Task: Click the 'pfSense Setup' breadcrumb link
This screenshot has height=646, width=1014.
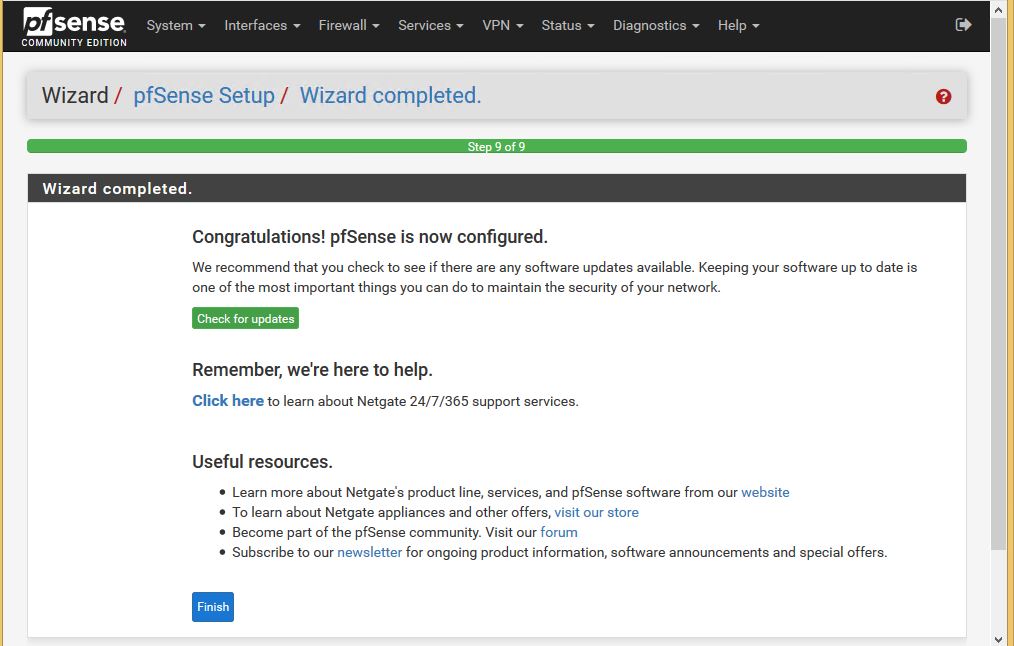Action: tap(204, 95)
